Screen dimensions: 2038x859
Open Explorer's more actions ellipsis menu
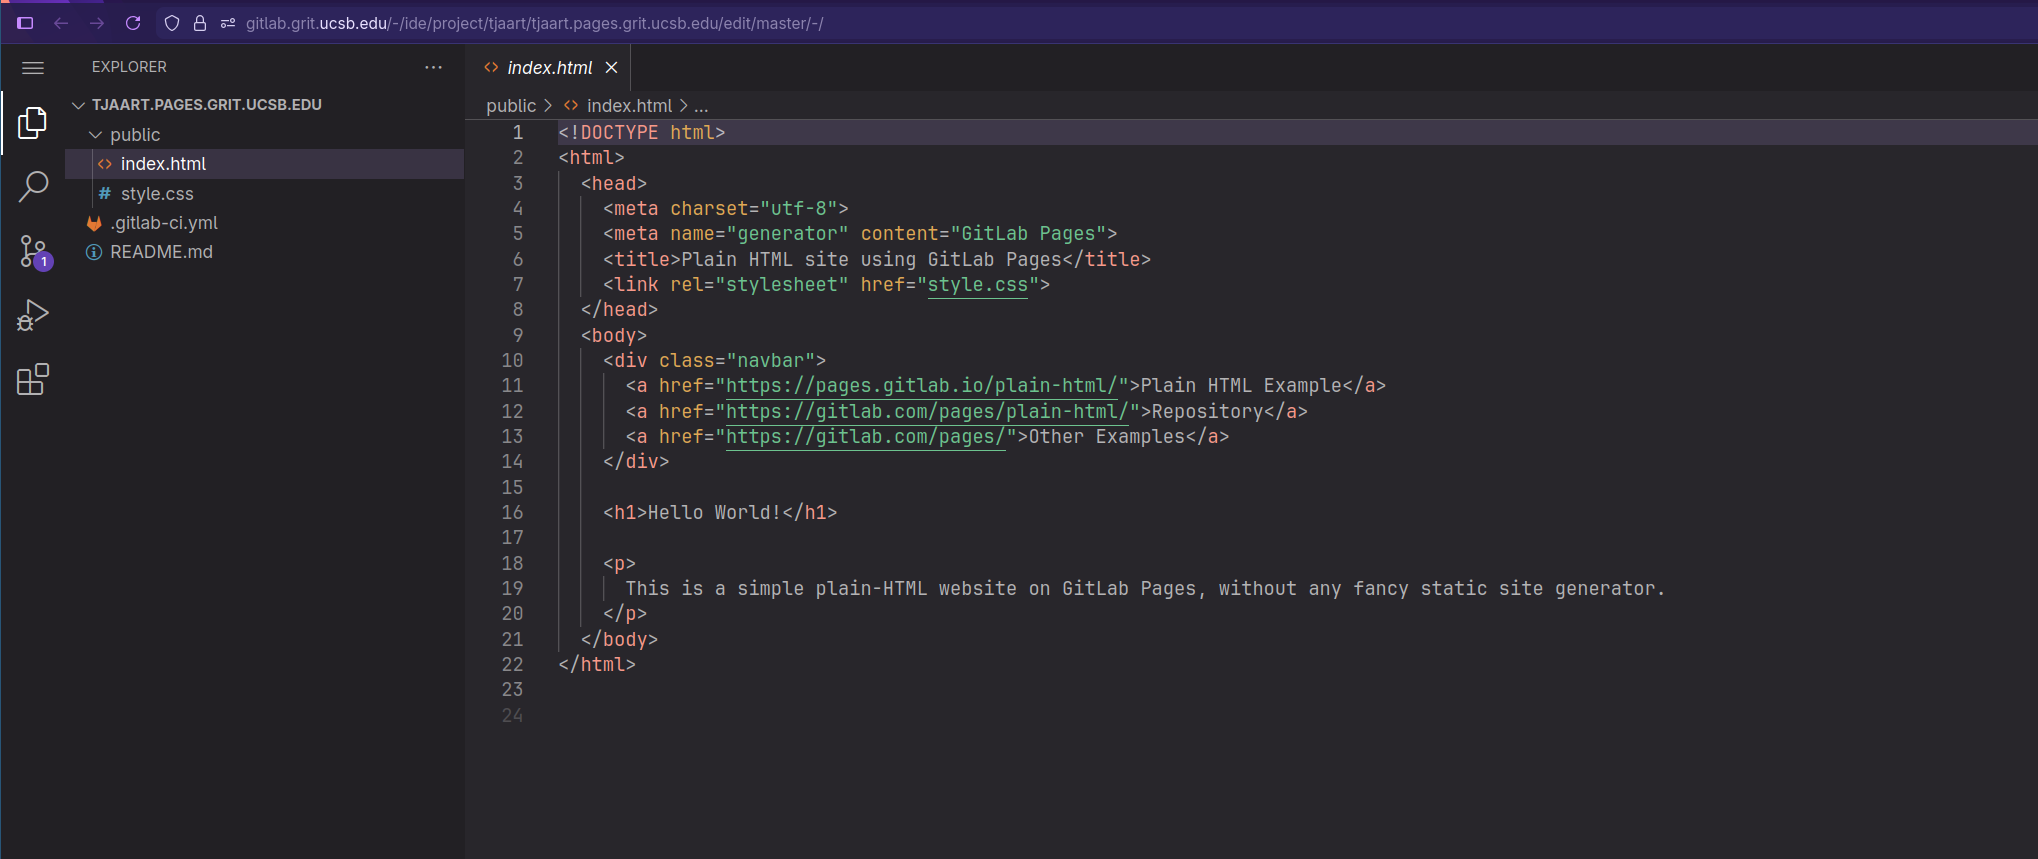point(433,67)
